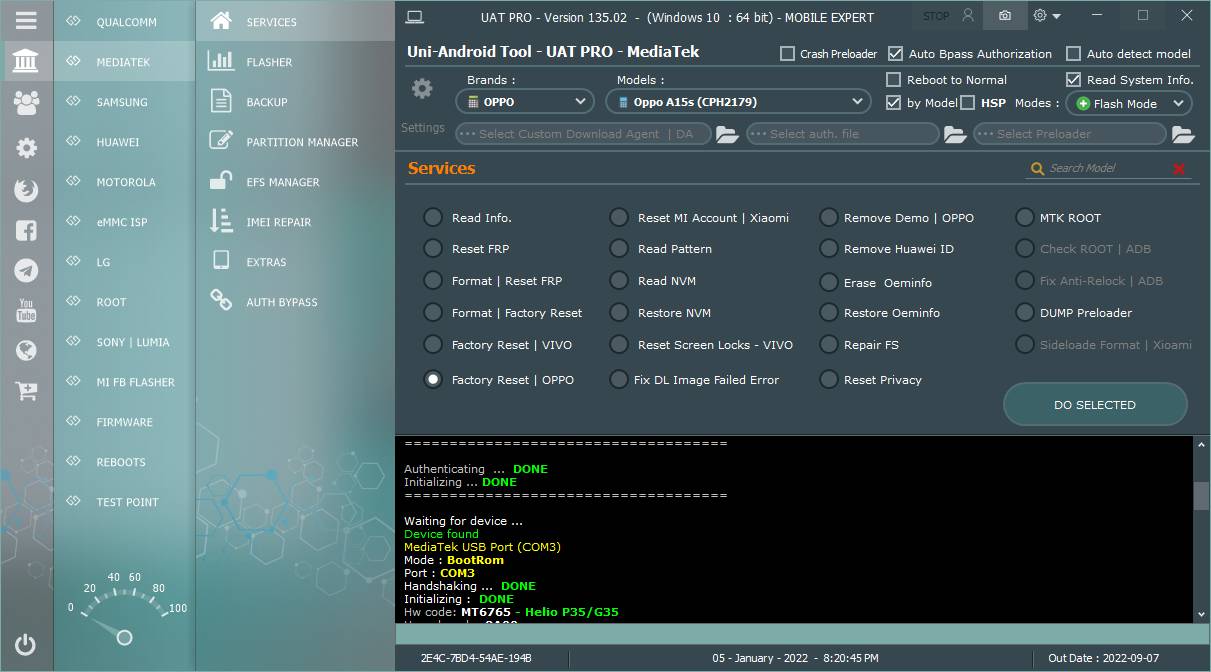The height and width of the screenshot is (672, 1211).
Task: Select Reset Privacy radio option
Action: pyautogui.click(x=828, y=380)
